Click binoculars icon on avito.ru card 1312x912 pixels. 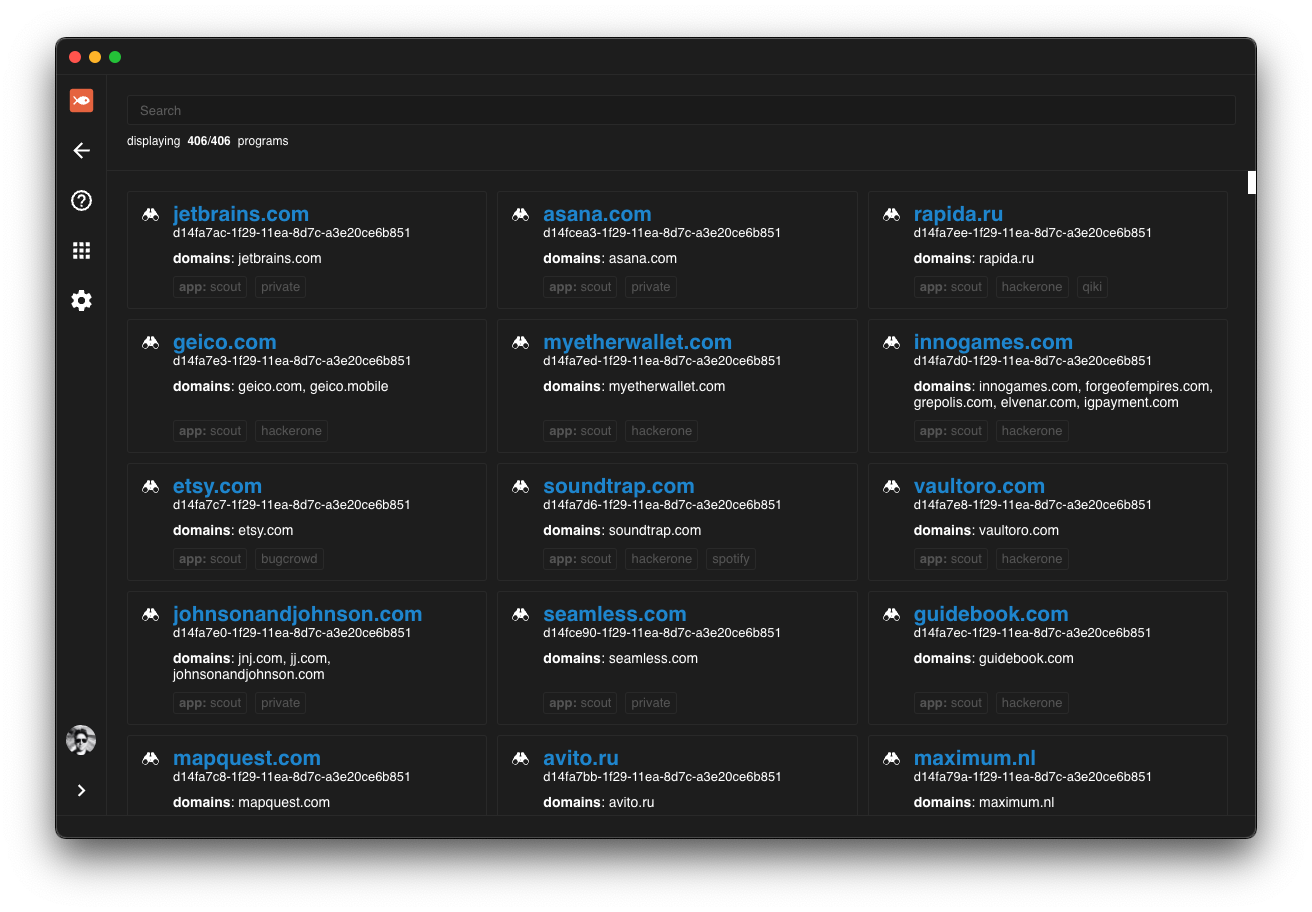pyautogui.click(x=520, y=758)
